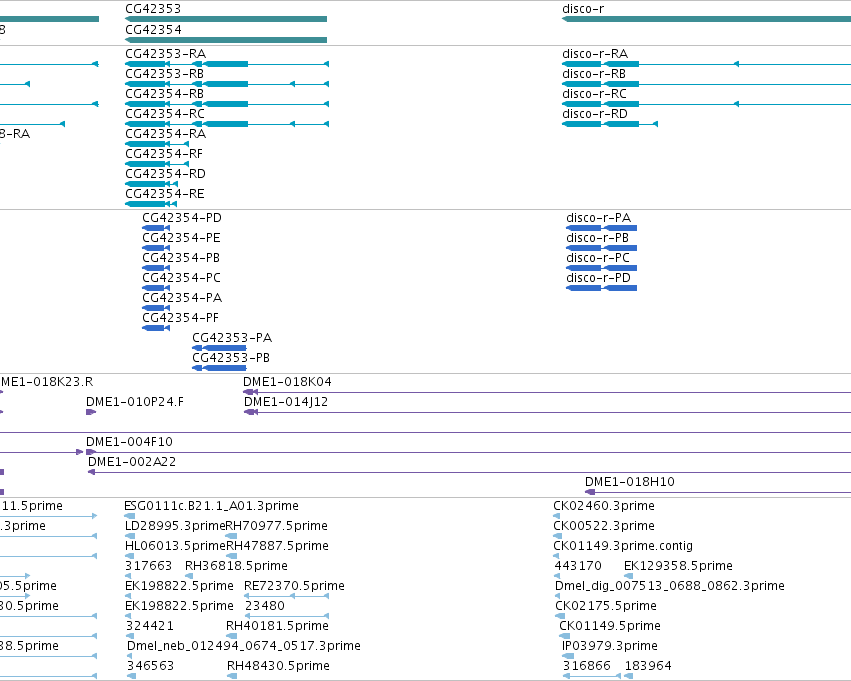Click the 316866 feature label
851x681 pixels.
point(587,666)
